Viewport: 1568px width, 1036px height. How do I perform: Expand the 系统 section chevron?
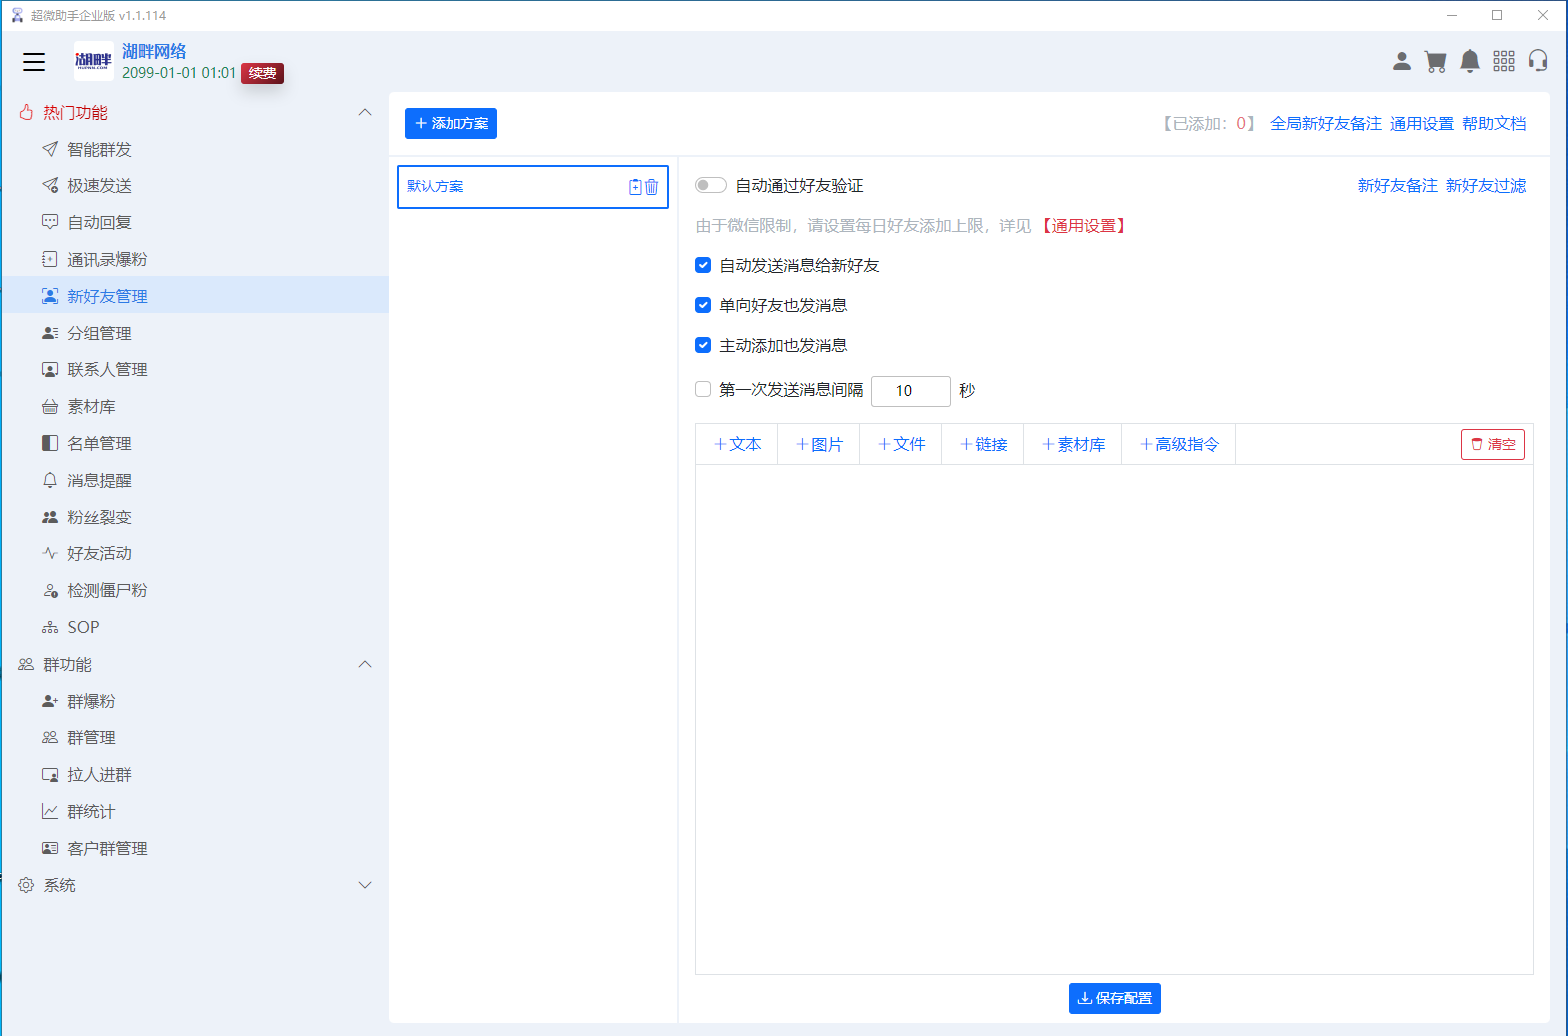(365, 885)
